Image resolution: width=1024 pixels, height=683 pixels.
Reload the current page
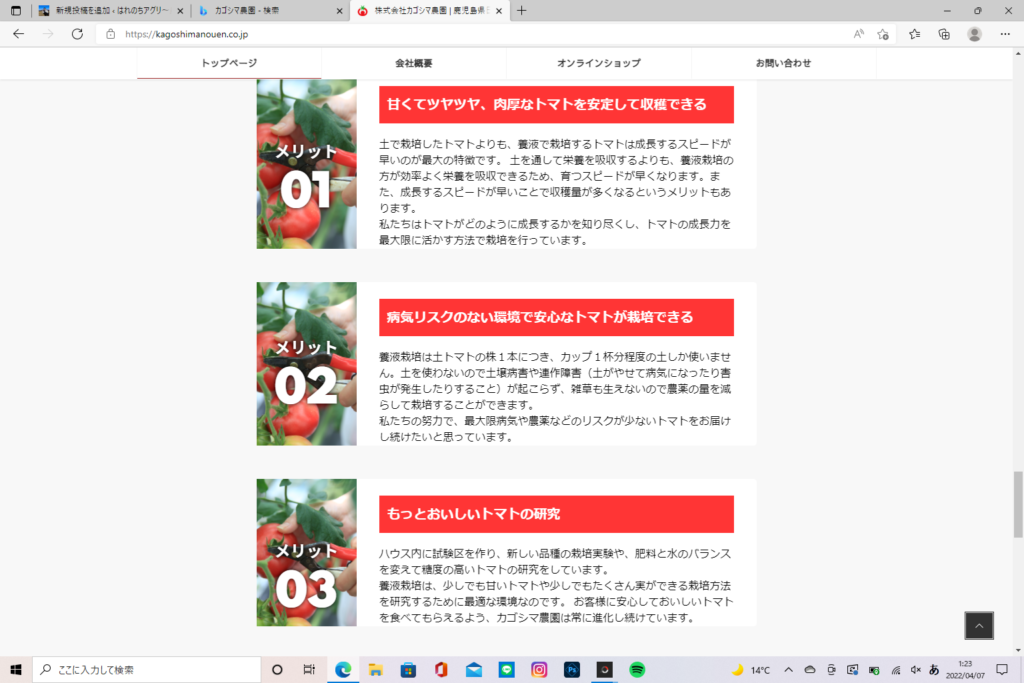coord(77,34)
